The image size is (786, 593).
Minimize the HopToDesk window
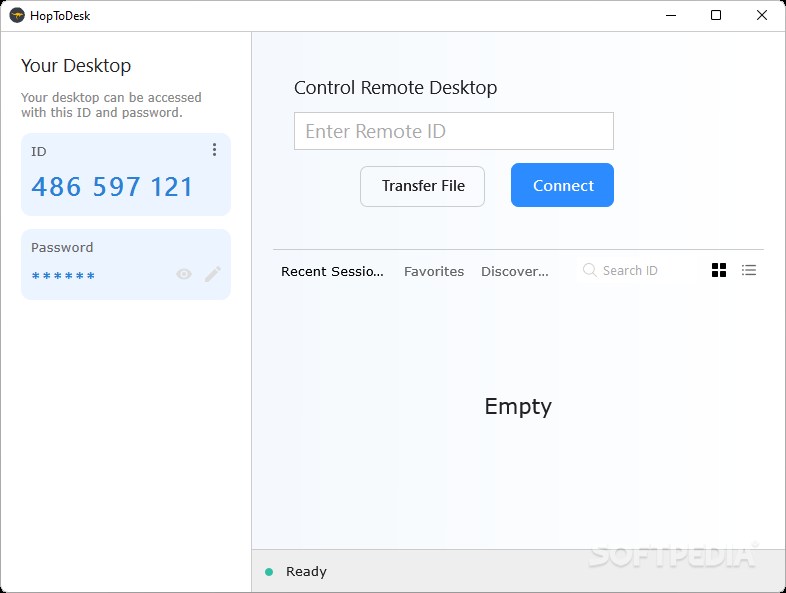pyautogui.click(x=671, y=16)
